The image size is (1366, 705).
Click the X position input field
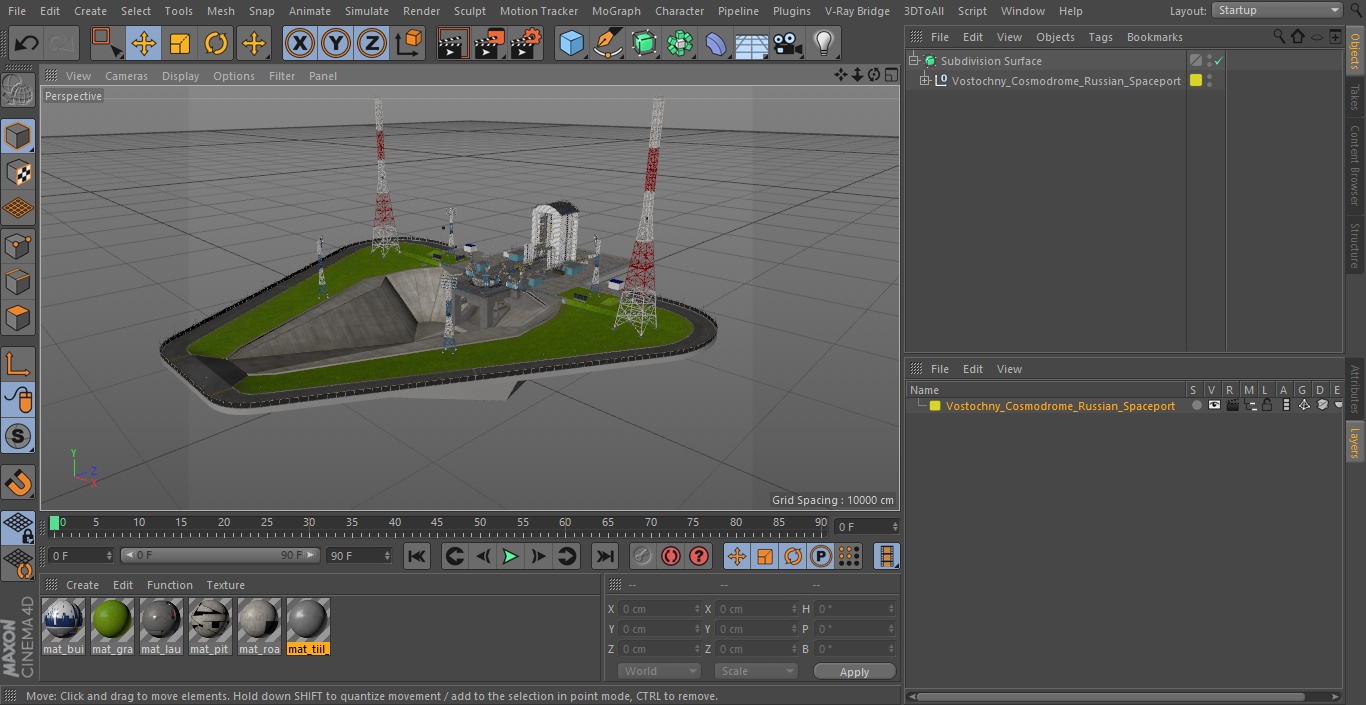click(661, 609)
